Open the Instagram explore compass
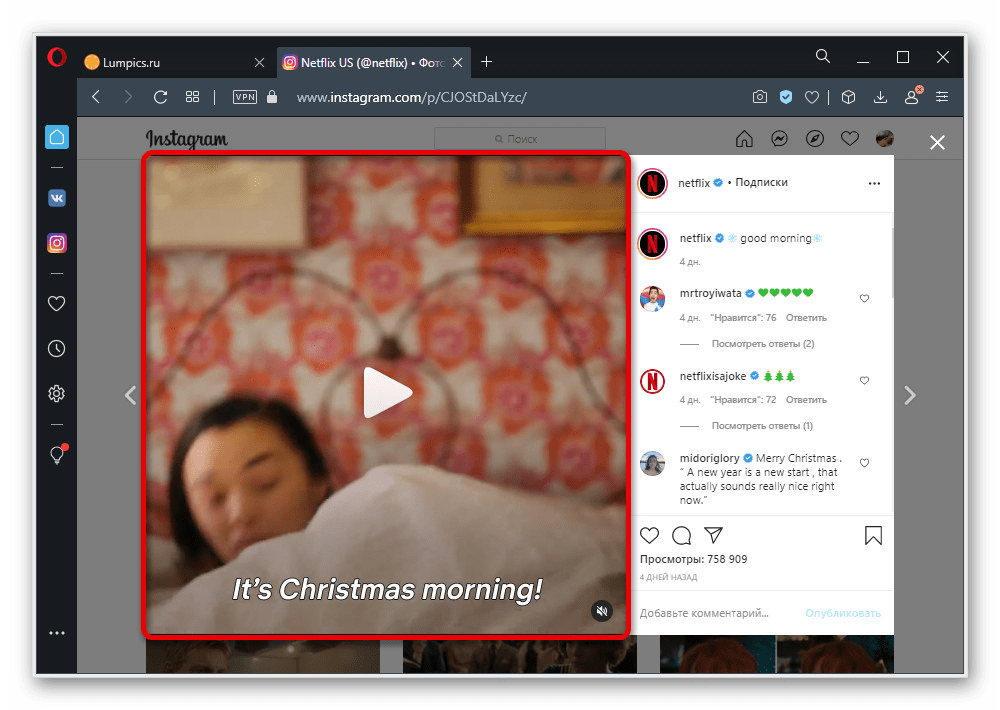Screen dimensions: 1000x710 tap(814, 138)
